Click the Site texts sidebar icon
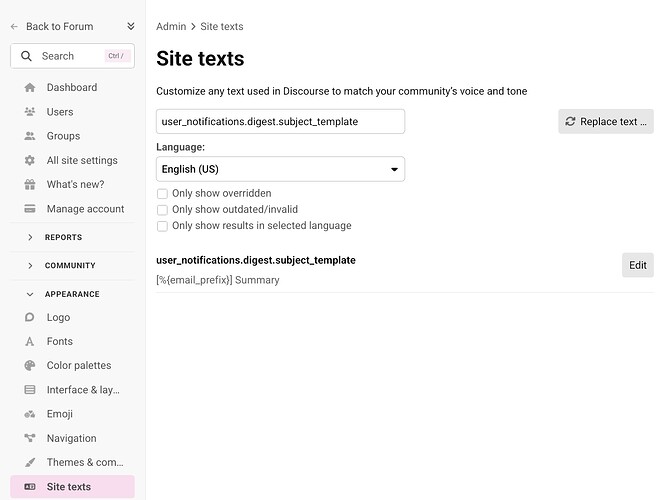664x500 pixels. [x=30, y=486]
